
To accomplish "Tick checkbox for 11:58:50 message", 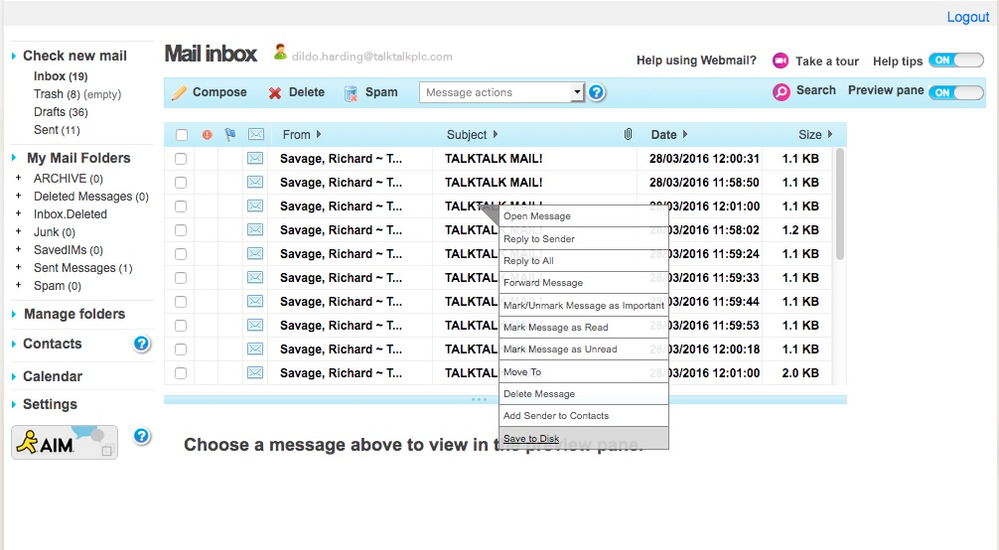I will (x=181, y=182).
